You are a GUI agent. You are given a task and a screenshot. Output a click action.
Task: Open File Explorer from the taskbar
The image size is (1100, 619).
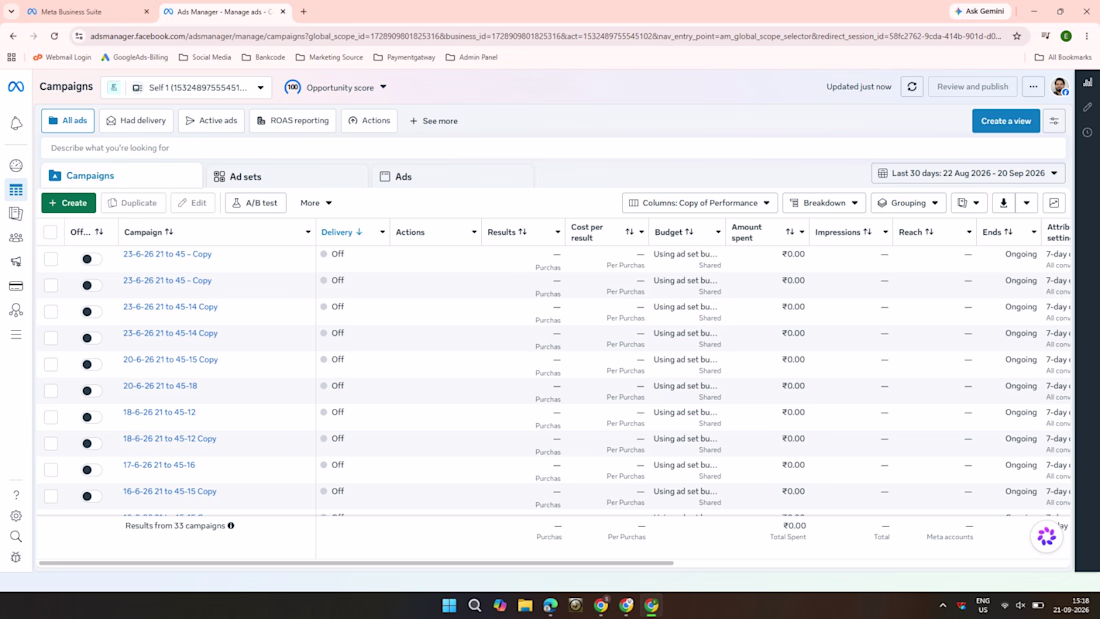525,606
